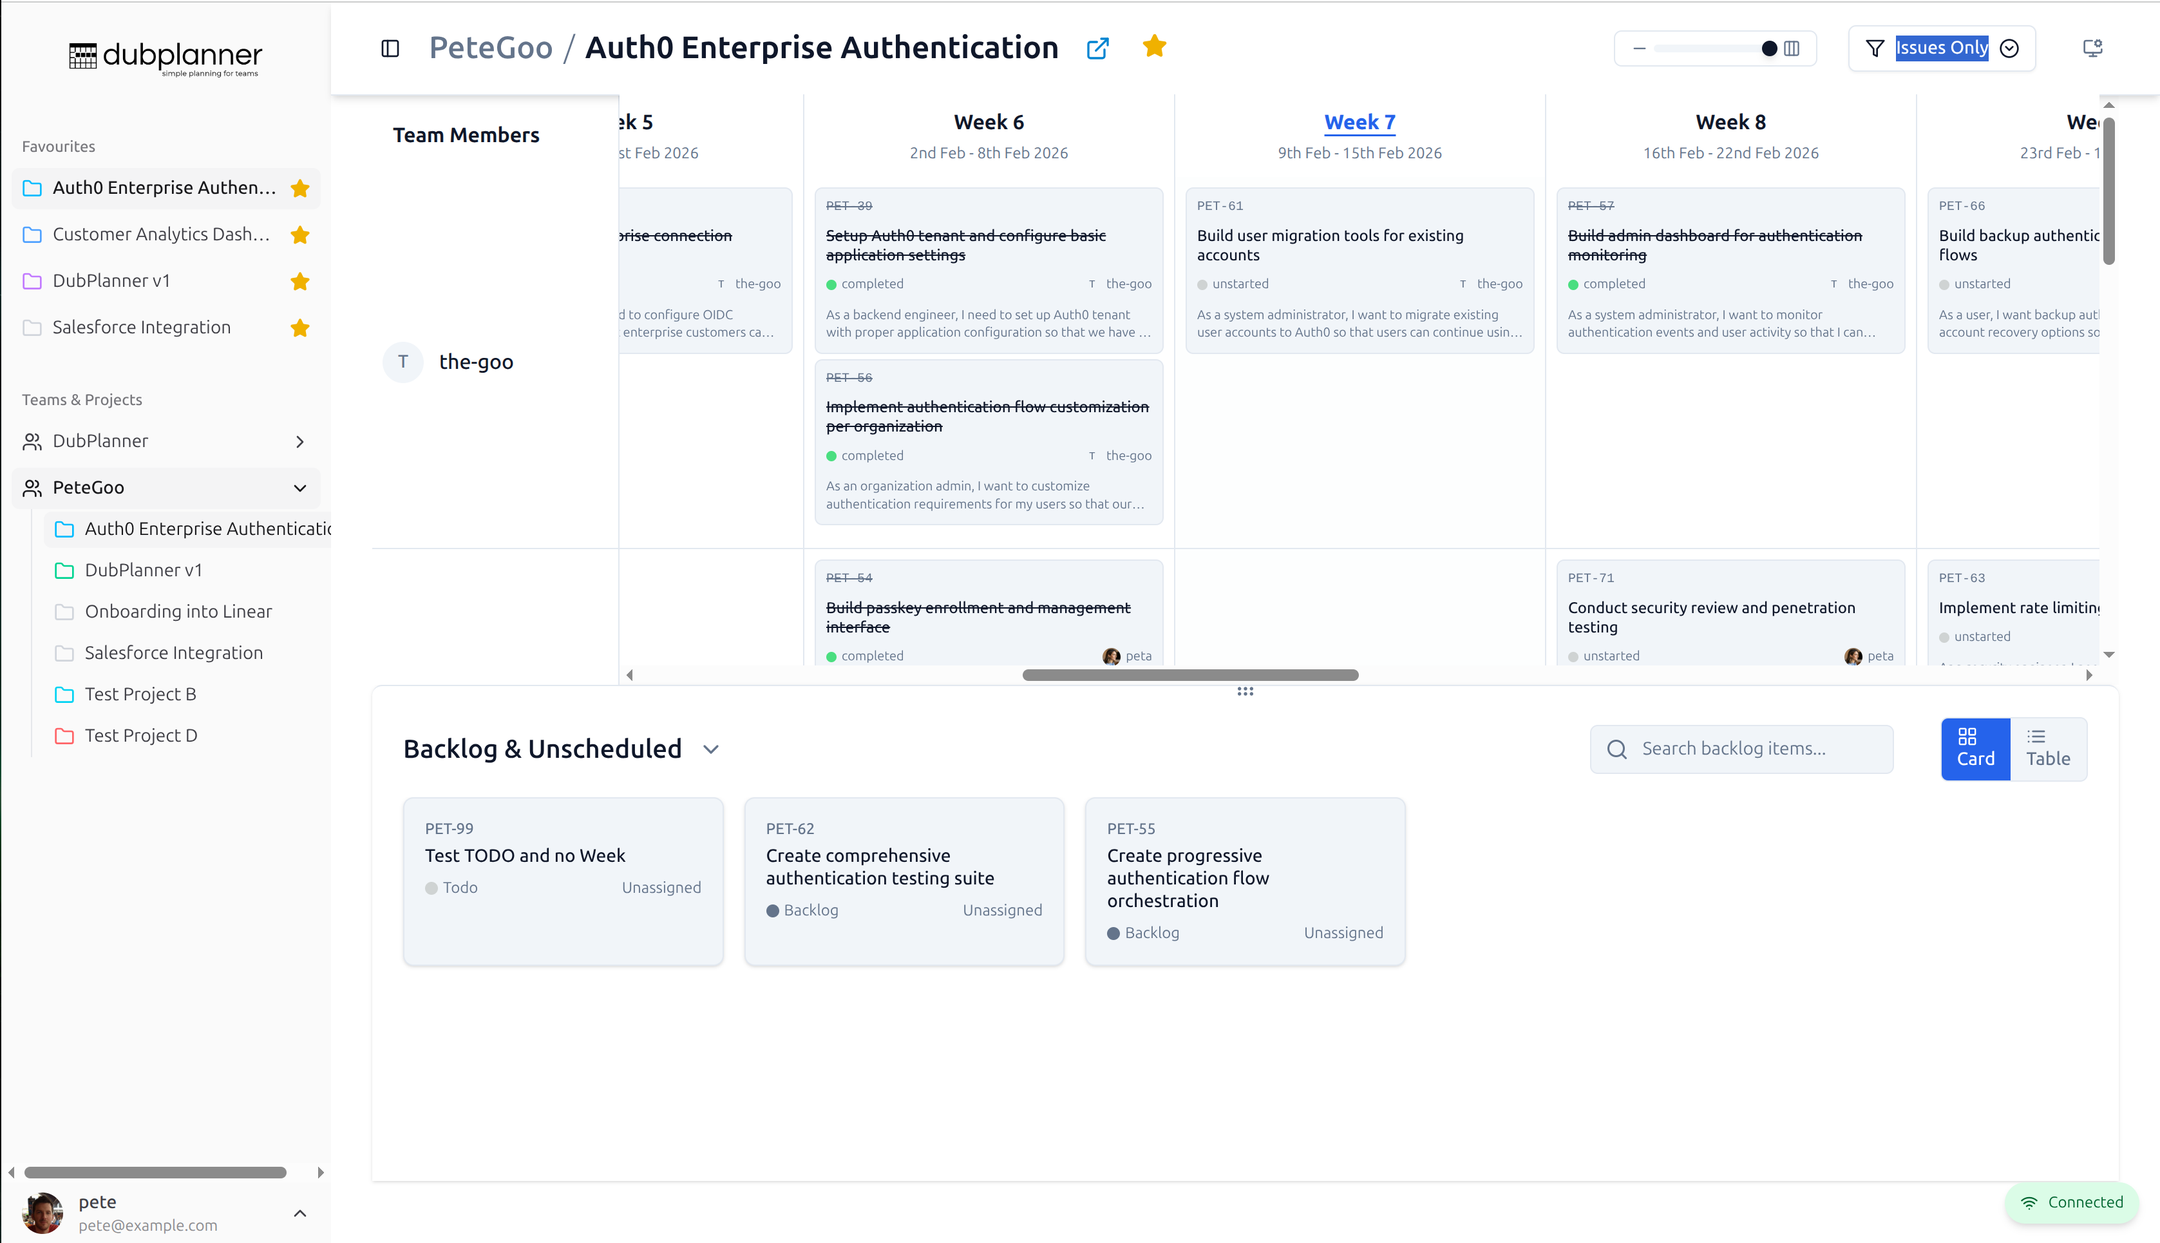Toggle the Salesforce Integration favourite star

point(300,328)
